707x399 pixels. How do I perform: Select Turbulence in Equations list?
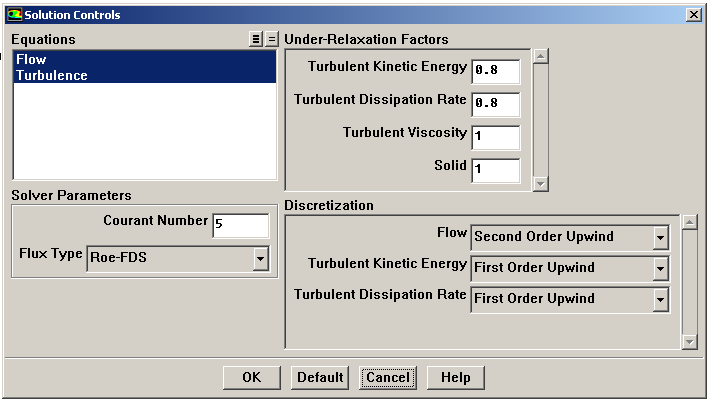(x=145, y=75)
